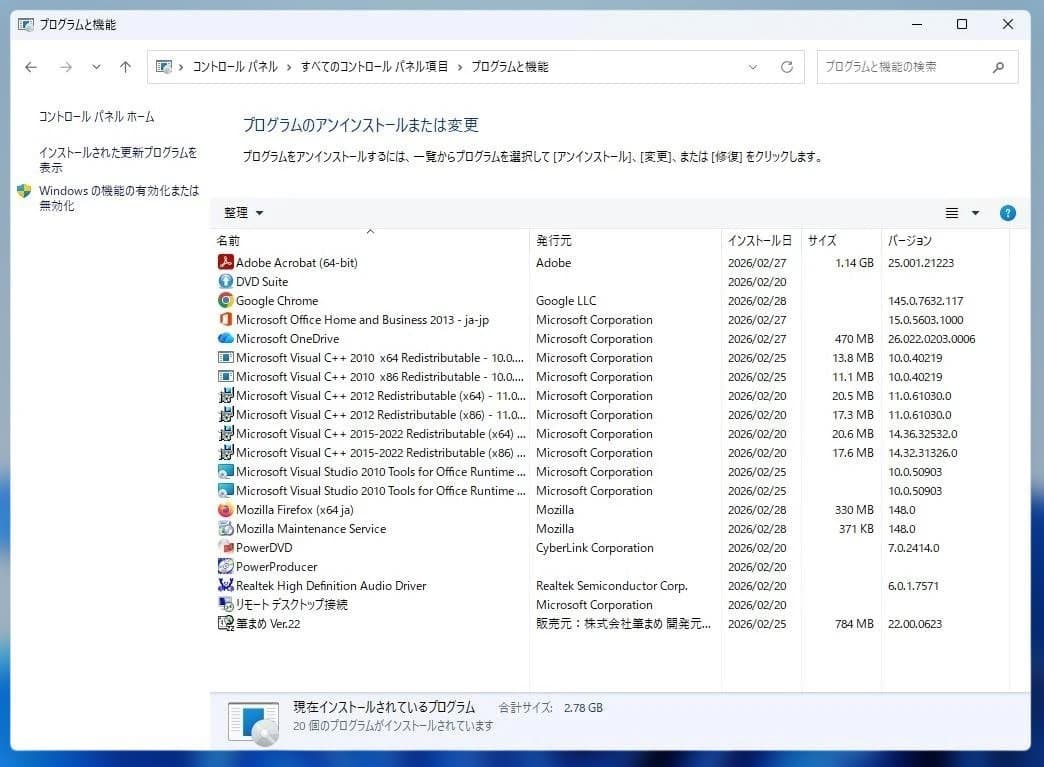
Task: Click the installed programs thumbnail in details pane
Action: click(254, 723)
